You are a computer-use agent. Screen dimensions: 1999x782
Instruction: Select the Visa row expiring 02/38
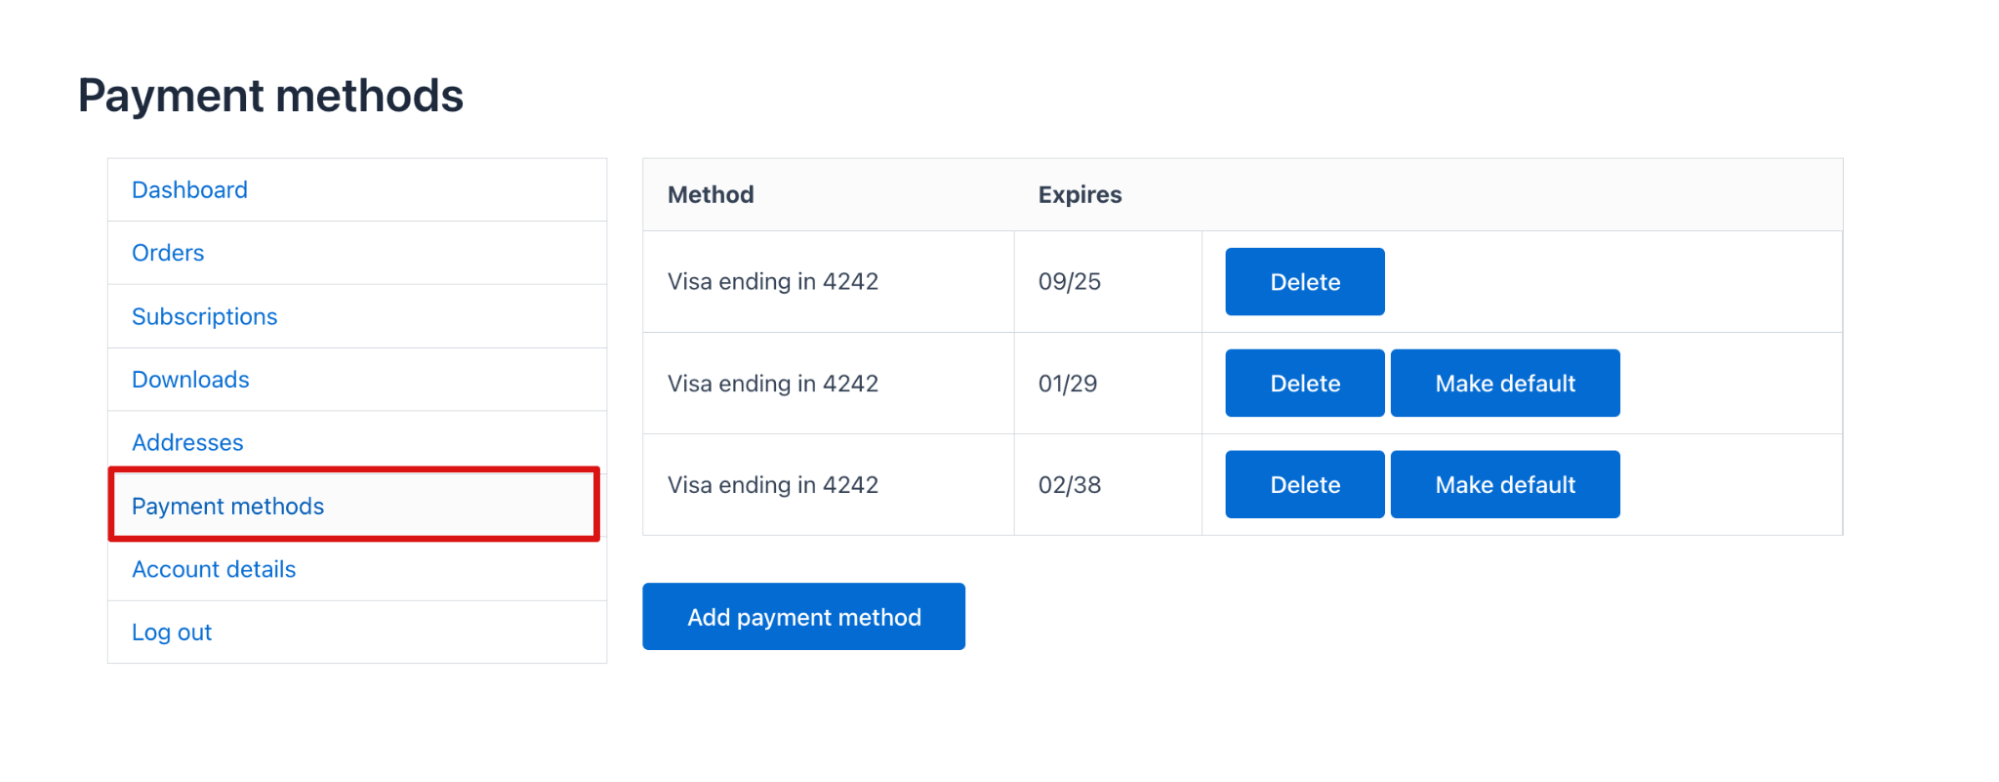tap(772, 485)
